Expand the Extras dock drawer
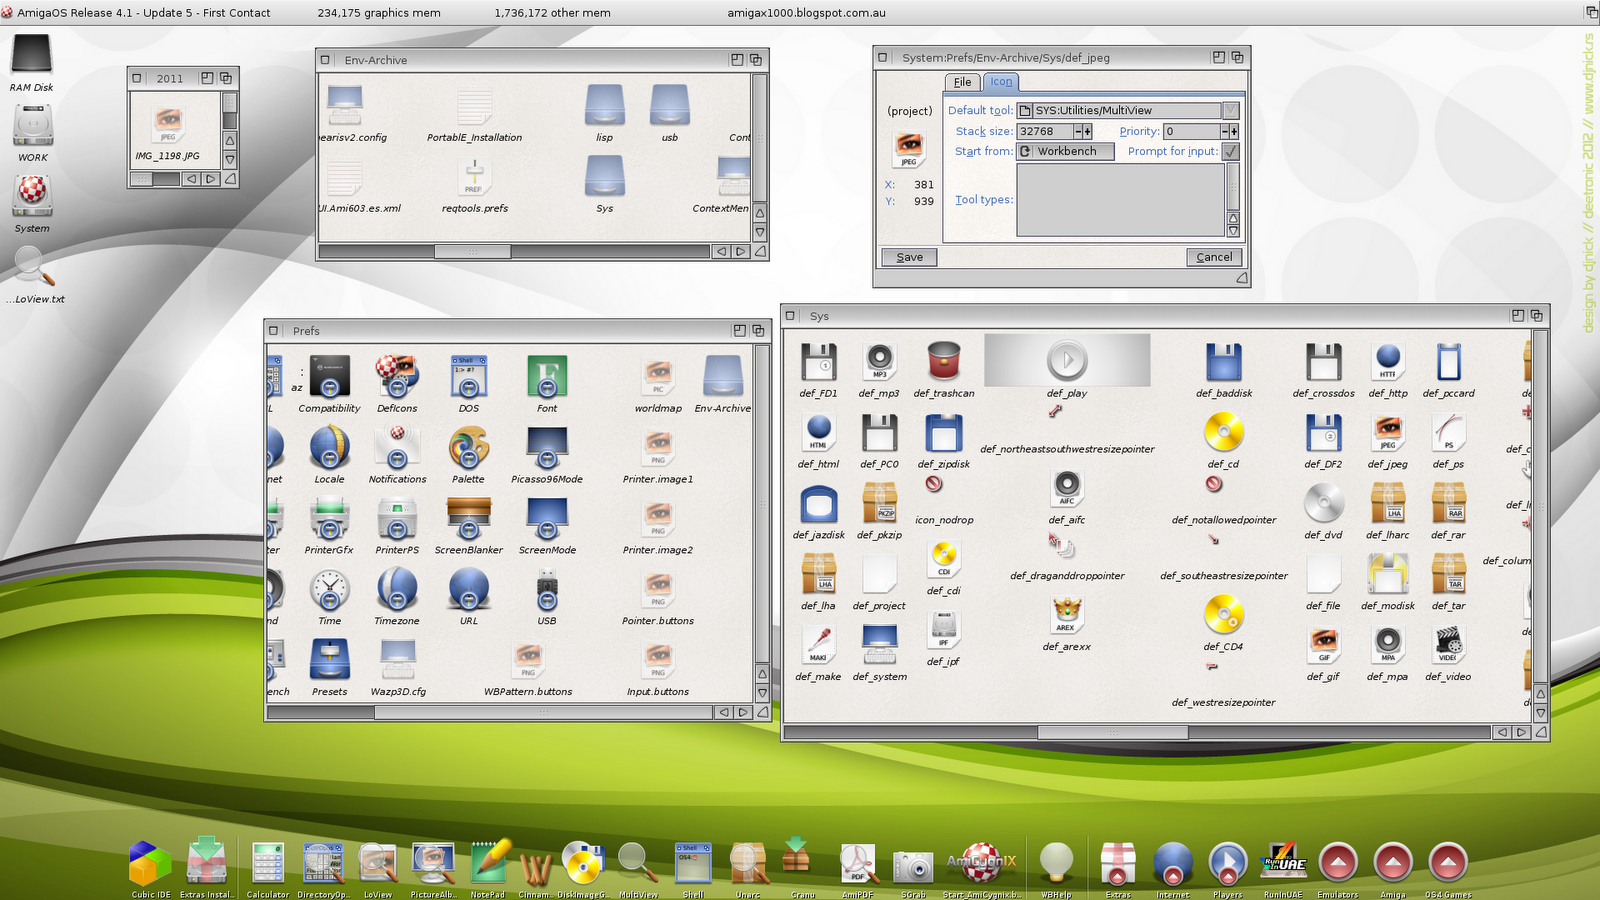This screenshot has height=900, width=1600. coord(1118,863)
